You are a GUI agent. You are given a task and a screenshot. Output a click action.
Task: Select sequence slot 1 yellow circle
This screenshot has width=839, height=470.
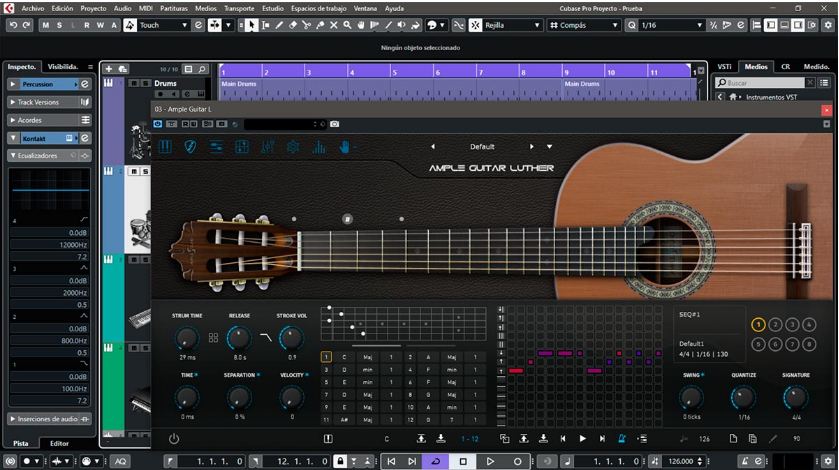(x=758, y=324)
